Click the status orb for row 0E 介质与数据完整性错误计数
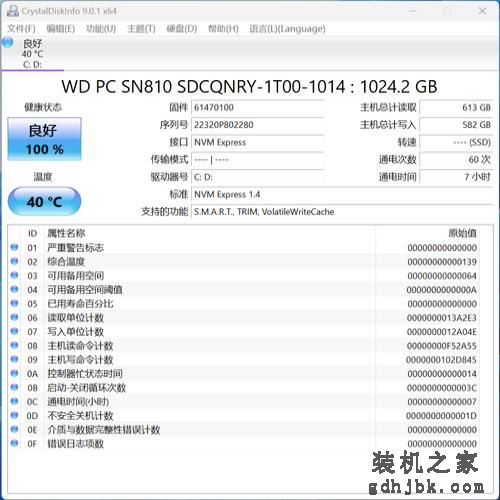This screenshot has height=500, width=500. [14, 429]
